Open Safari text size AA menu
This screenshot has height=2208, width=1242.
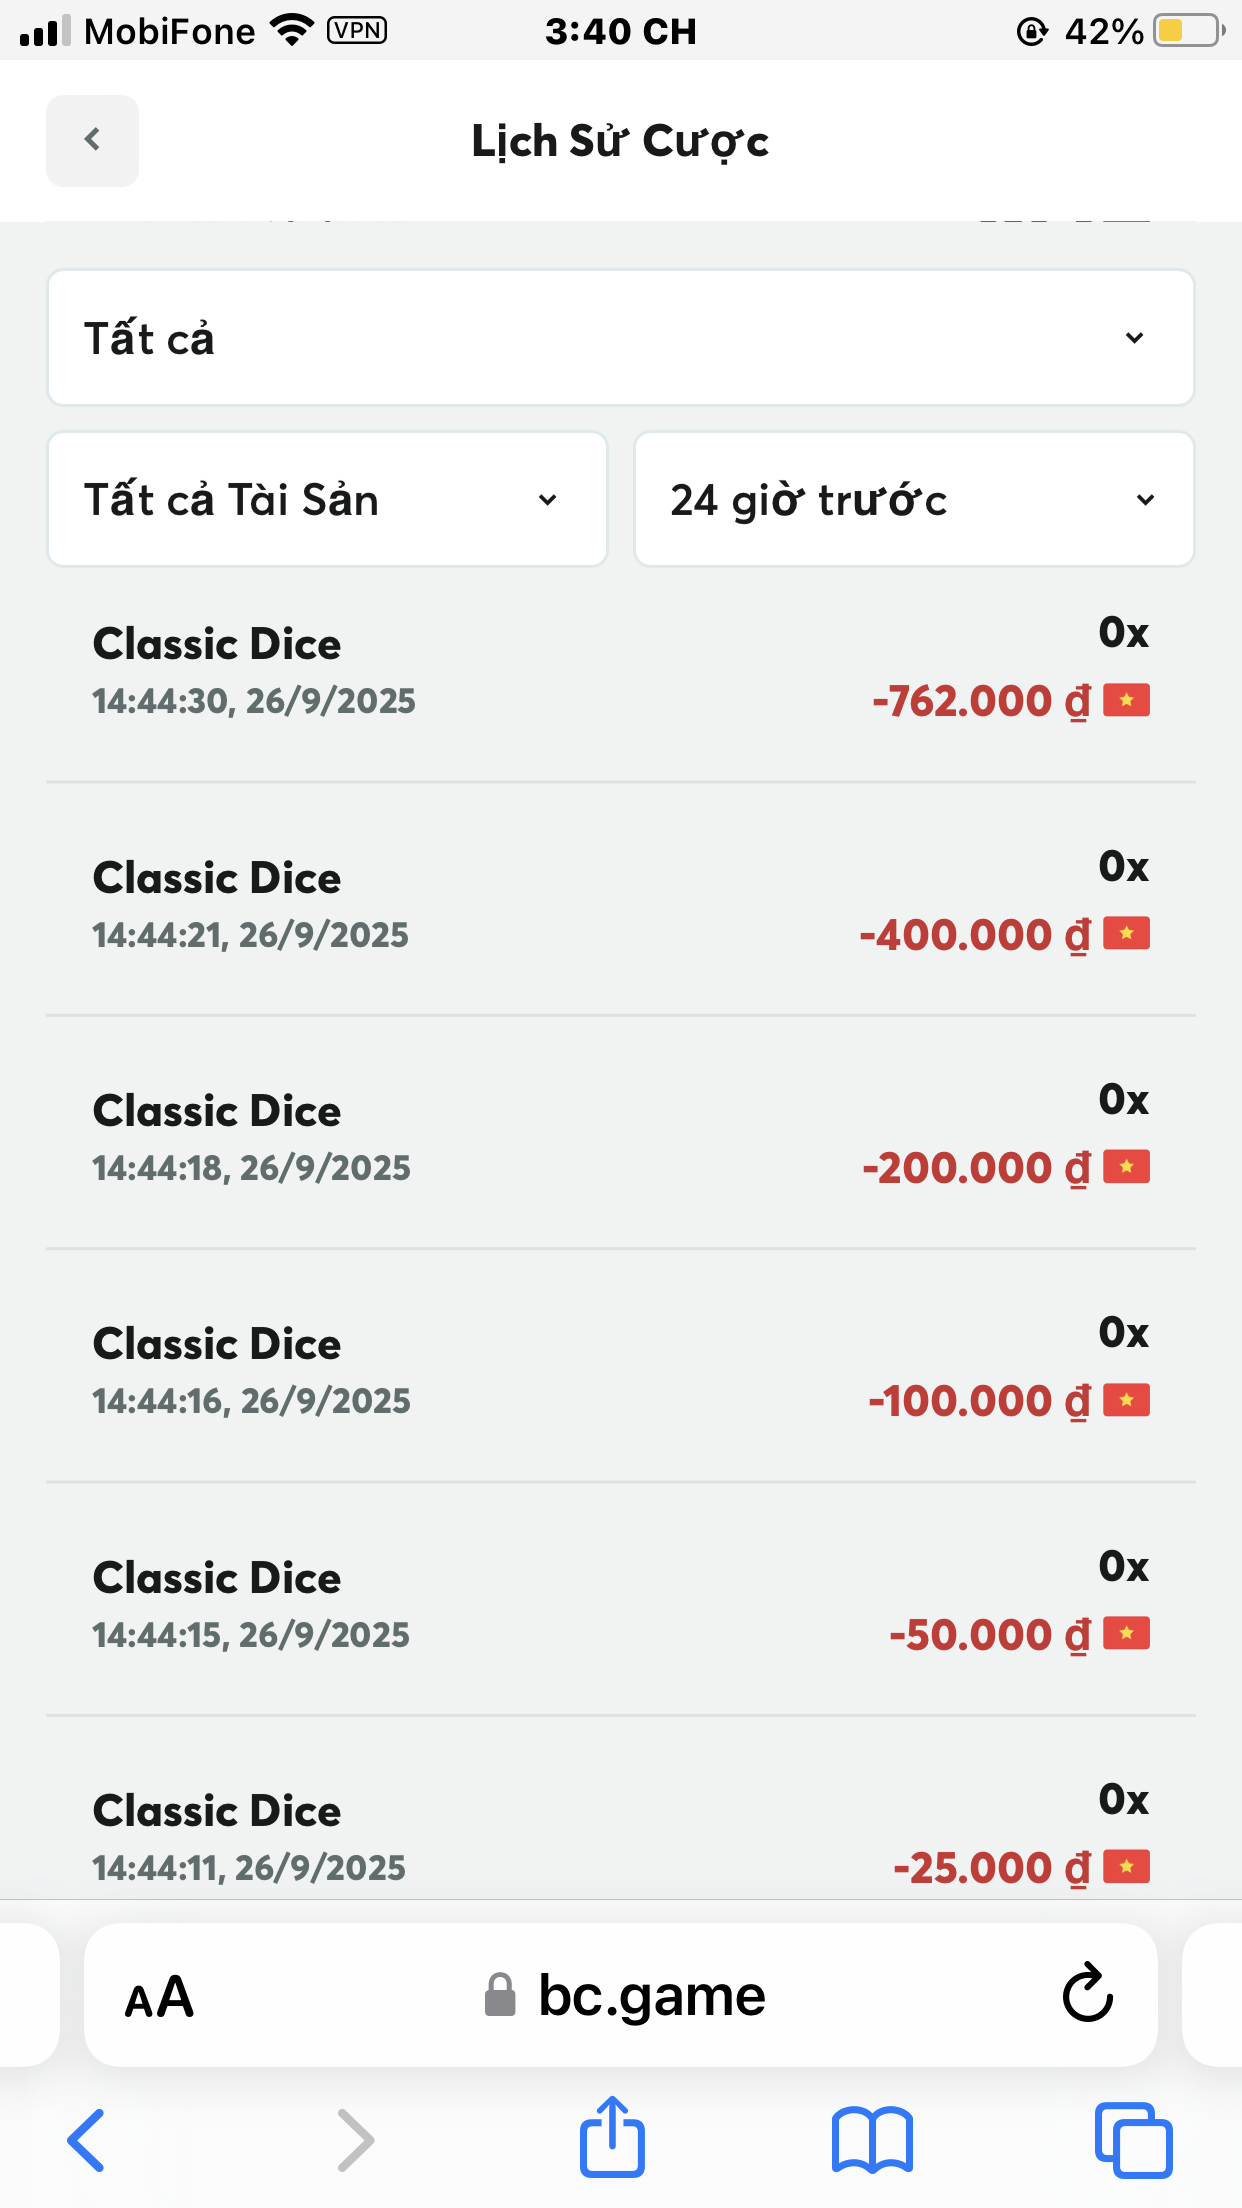coord(159,1997)
